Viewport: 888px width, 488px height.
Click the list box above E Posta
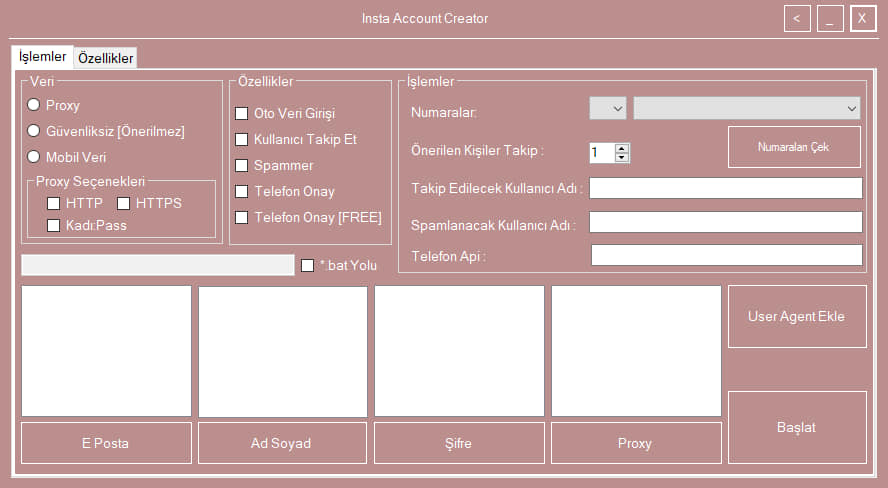(x=106, y=351)
